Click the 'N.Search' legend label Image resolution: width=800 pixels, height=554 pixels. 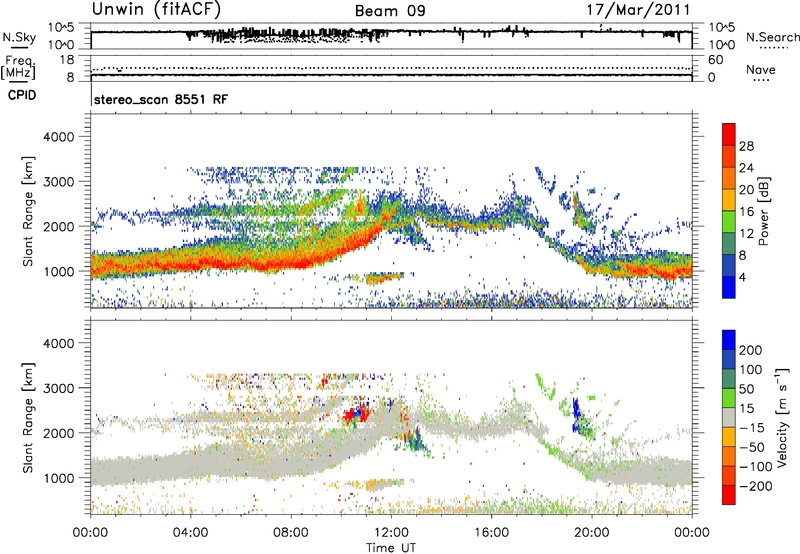(x=773, y=37)
